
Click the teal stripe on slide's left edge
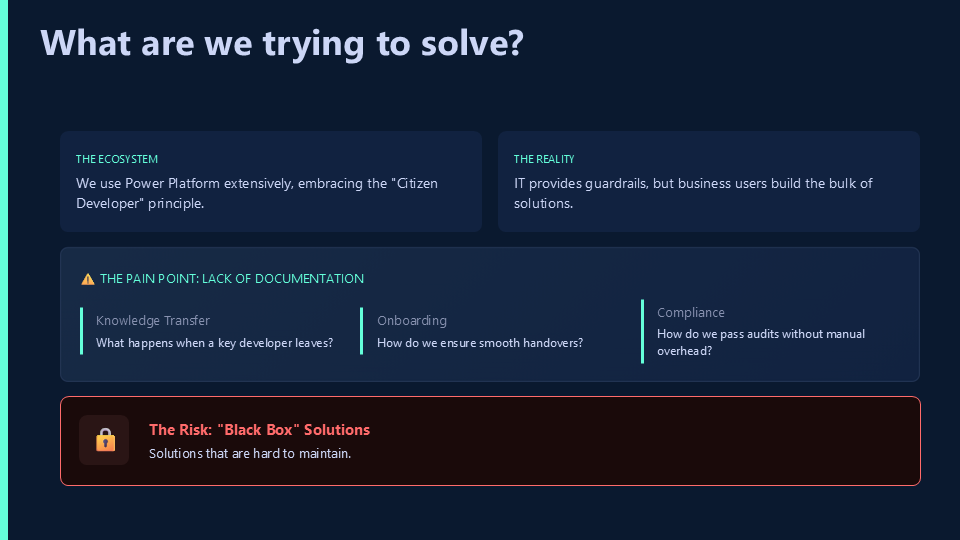[x=3, y=270]
